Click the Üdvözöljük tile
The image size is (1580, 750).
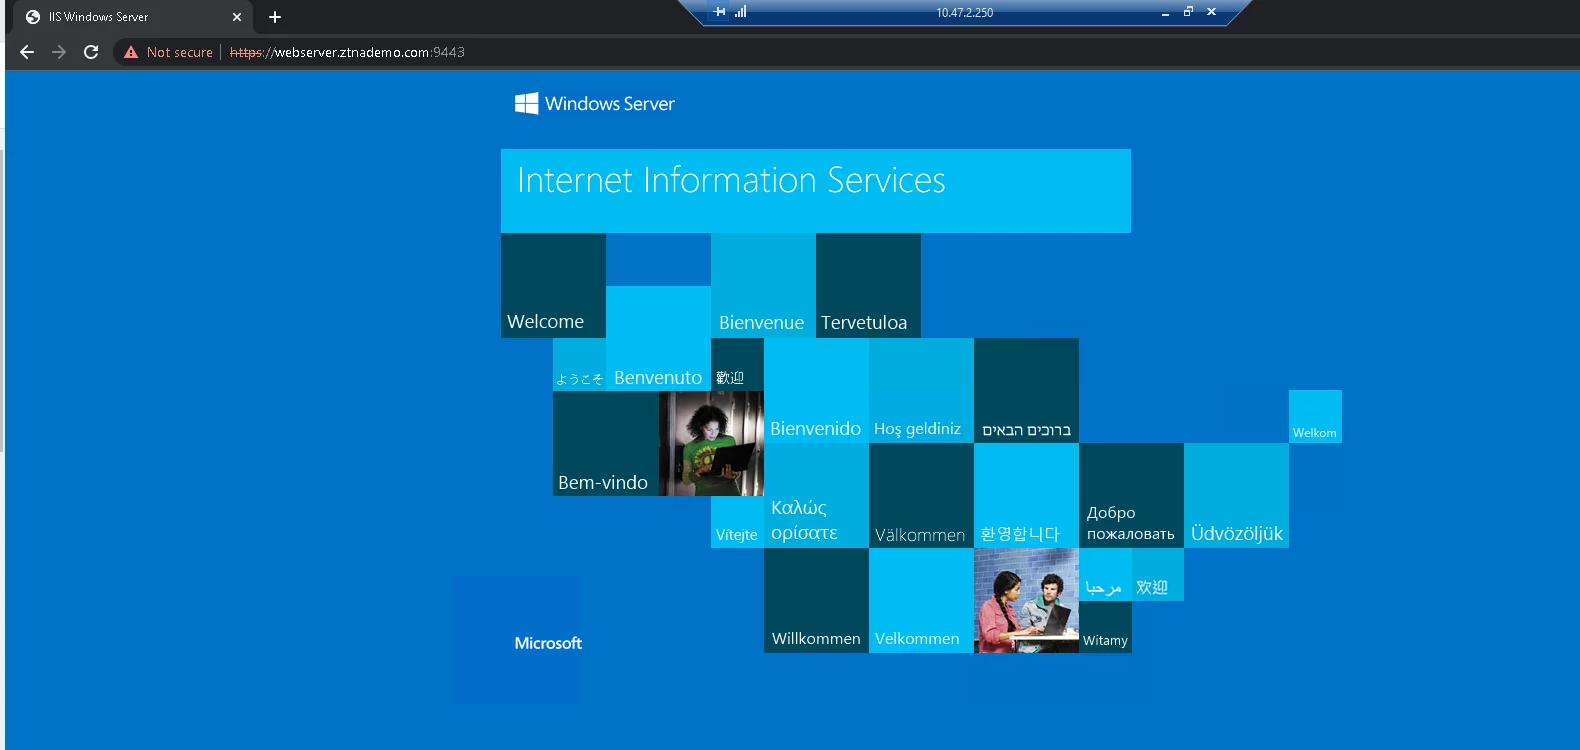[x=1236, y=495]
